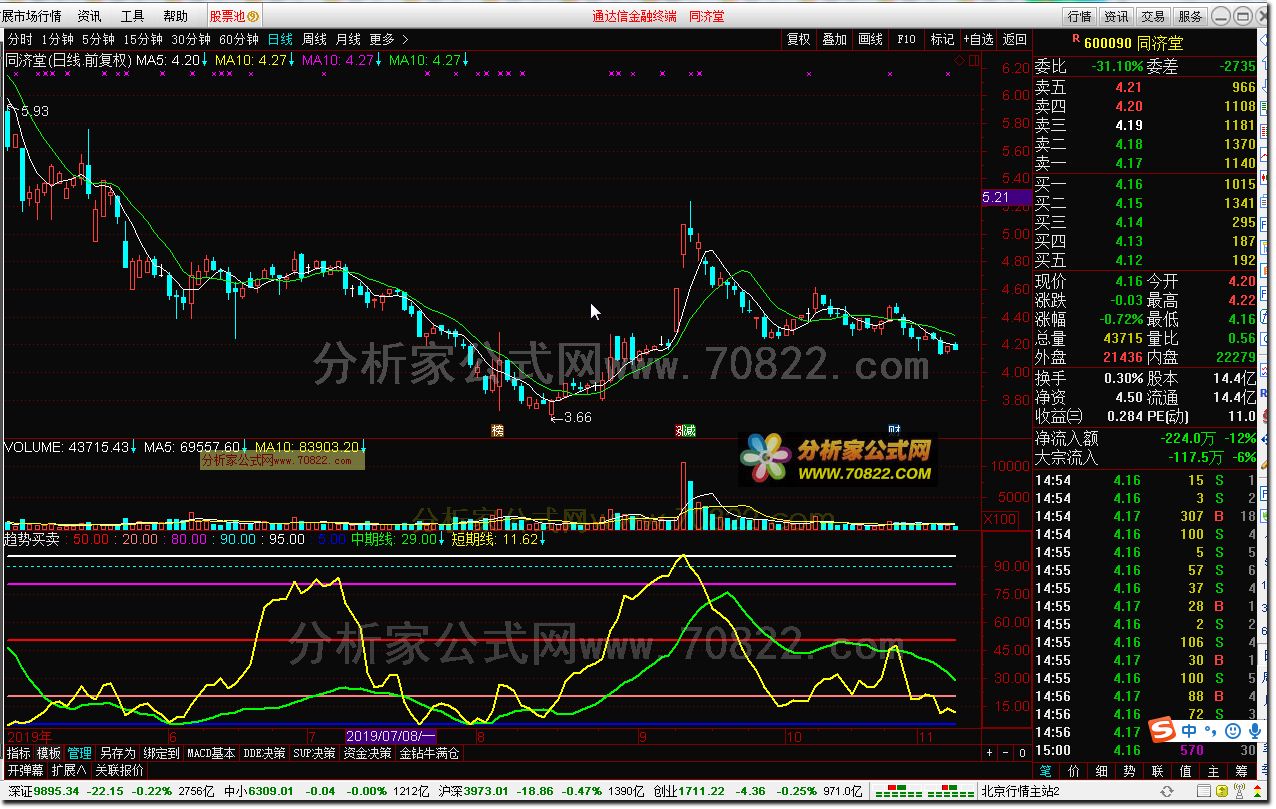Click arrow next to 中期线 29.00
The height and width of the screenshot is (809, 1276).
pyautogui.click(x=442, y=539)
